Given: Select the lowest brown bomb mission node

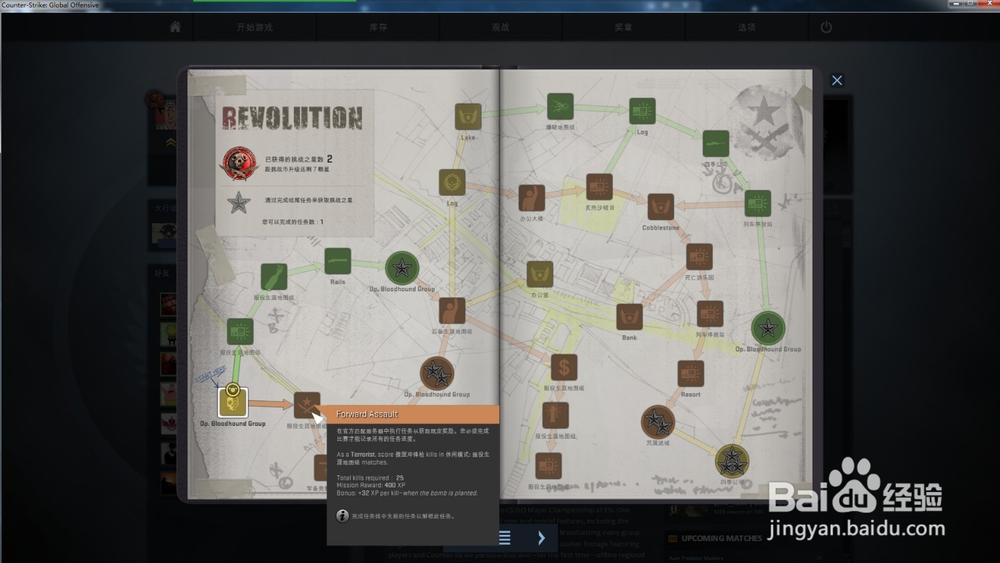Looking at the screenshot, I should pyautogui.click(x=548, y=467).
